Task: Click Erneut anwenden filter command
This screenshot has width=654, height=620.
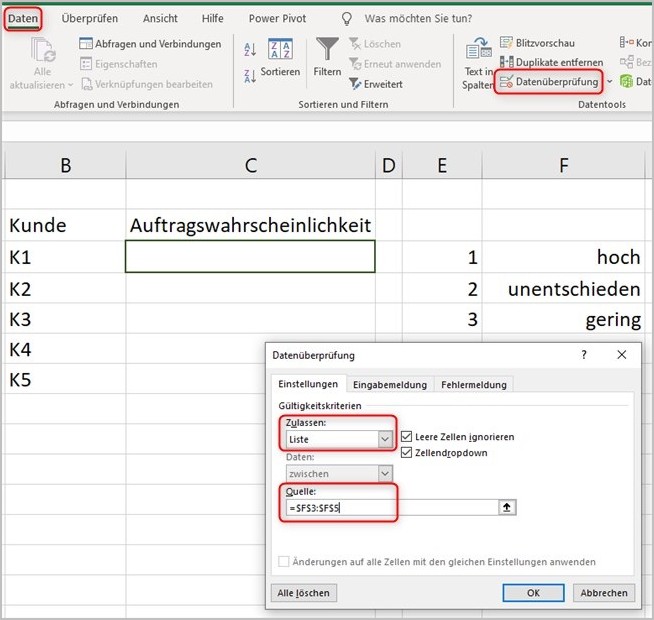Action: 395,64
